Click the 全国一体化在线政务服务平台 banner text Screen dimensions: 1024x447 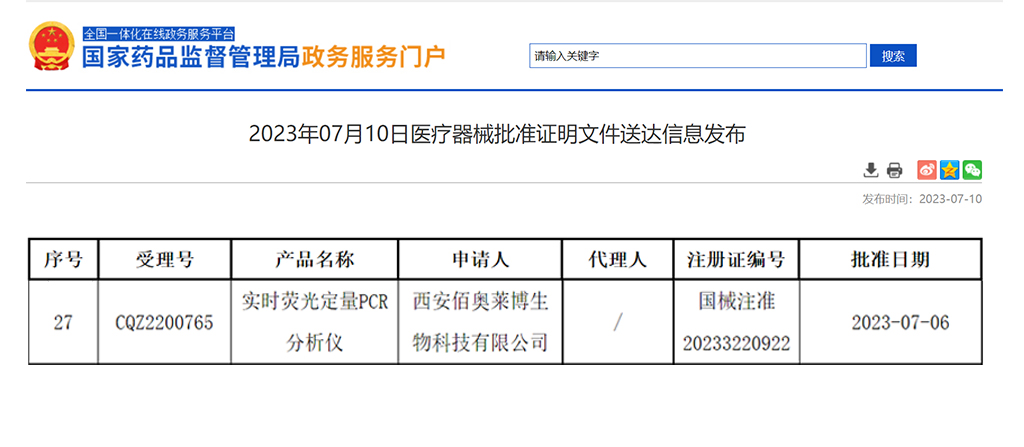[159, 34]
